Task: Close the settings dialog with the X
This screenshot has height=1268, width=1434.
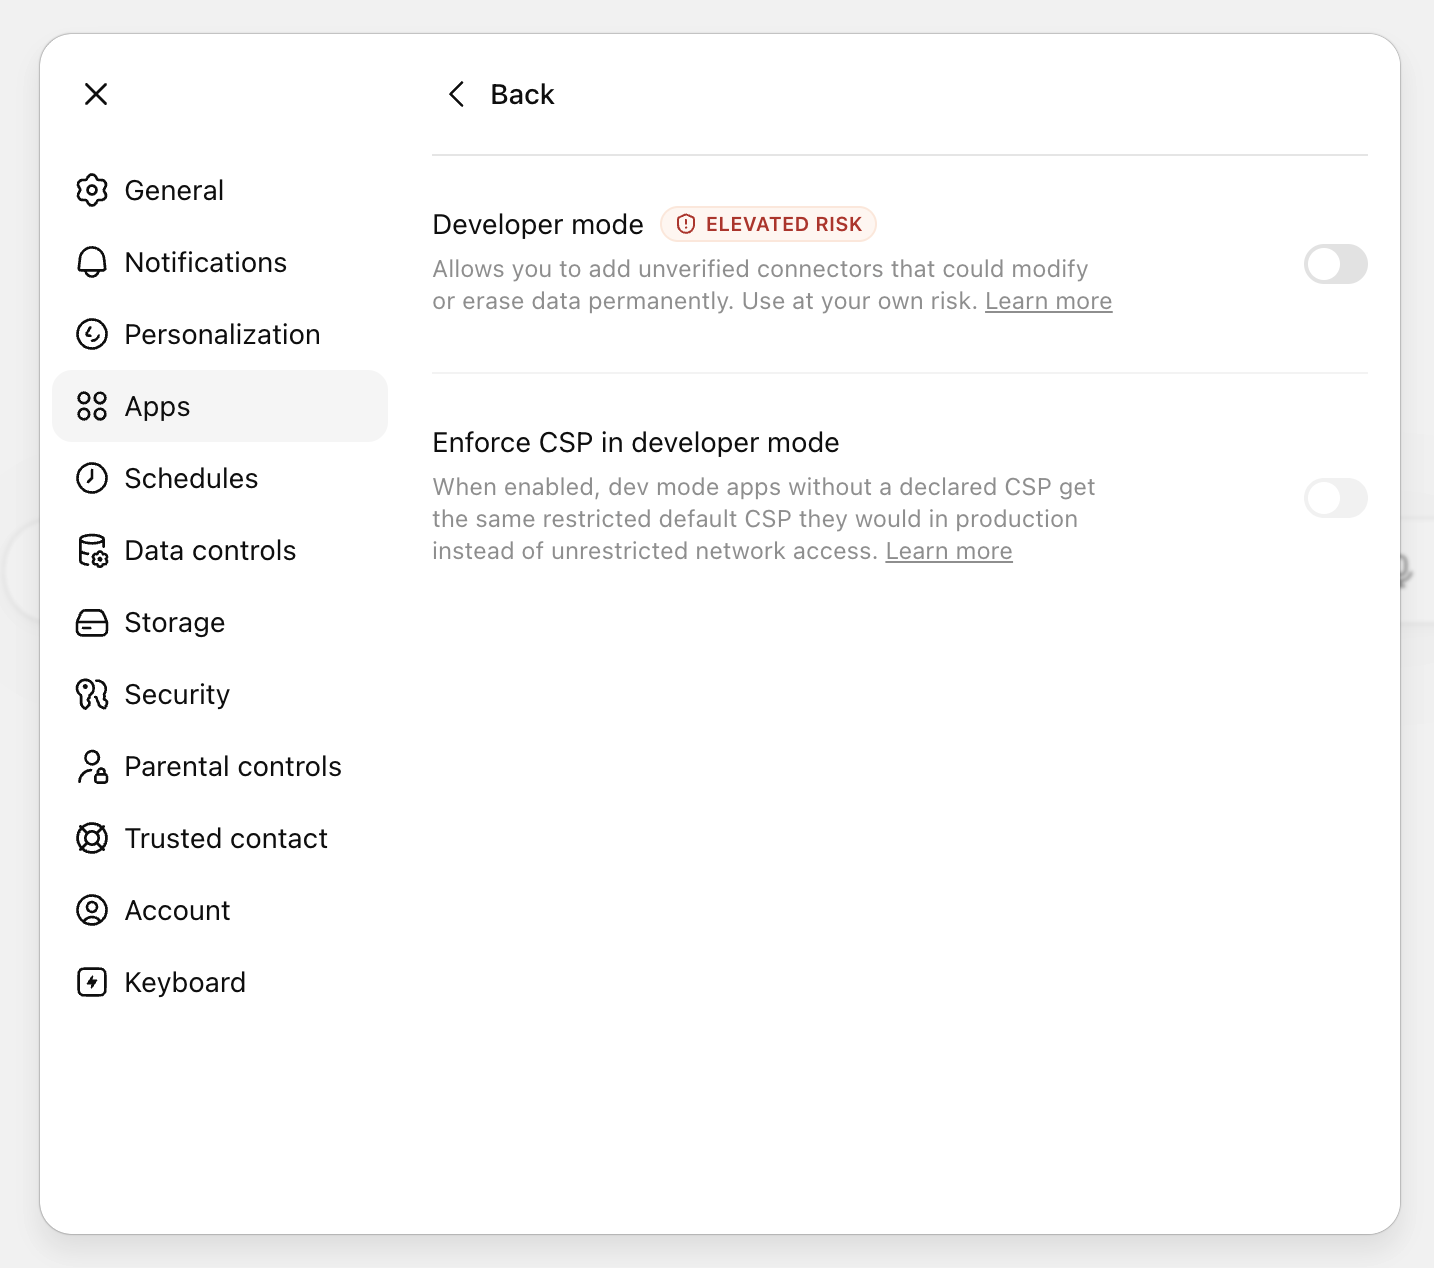Action: tap(96, 94)
